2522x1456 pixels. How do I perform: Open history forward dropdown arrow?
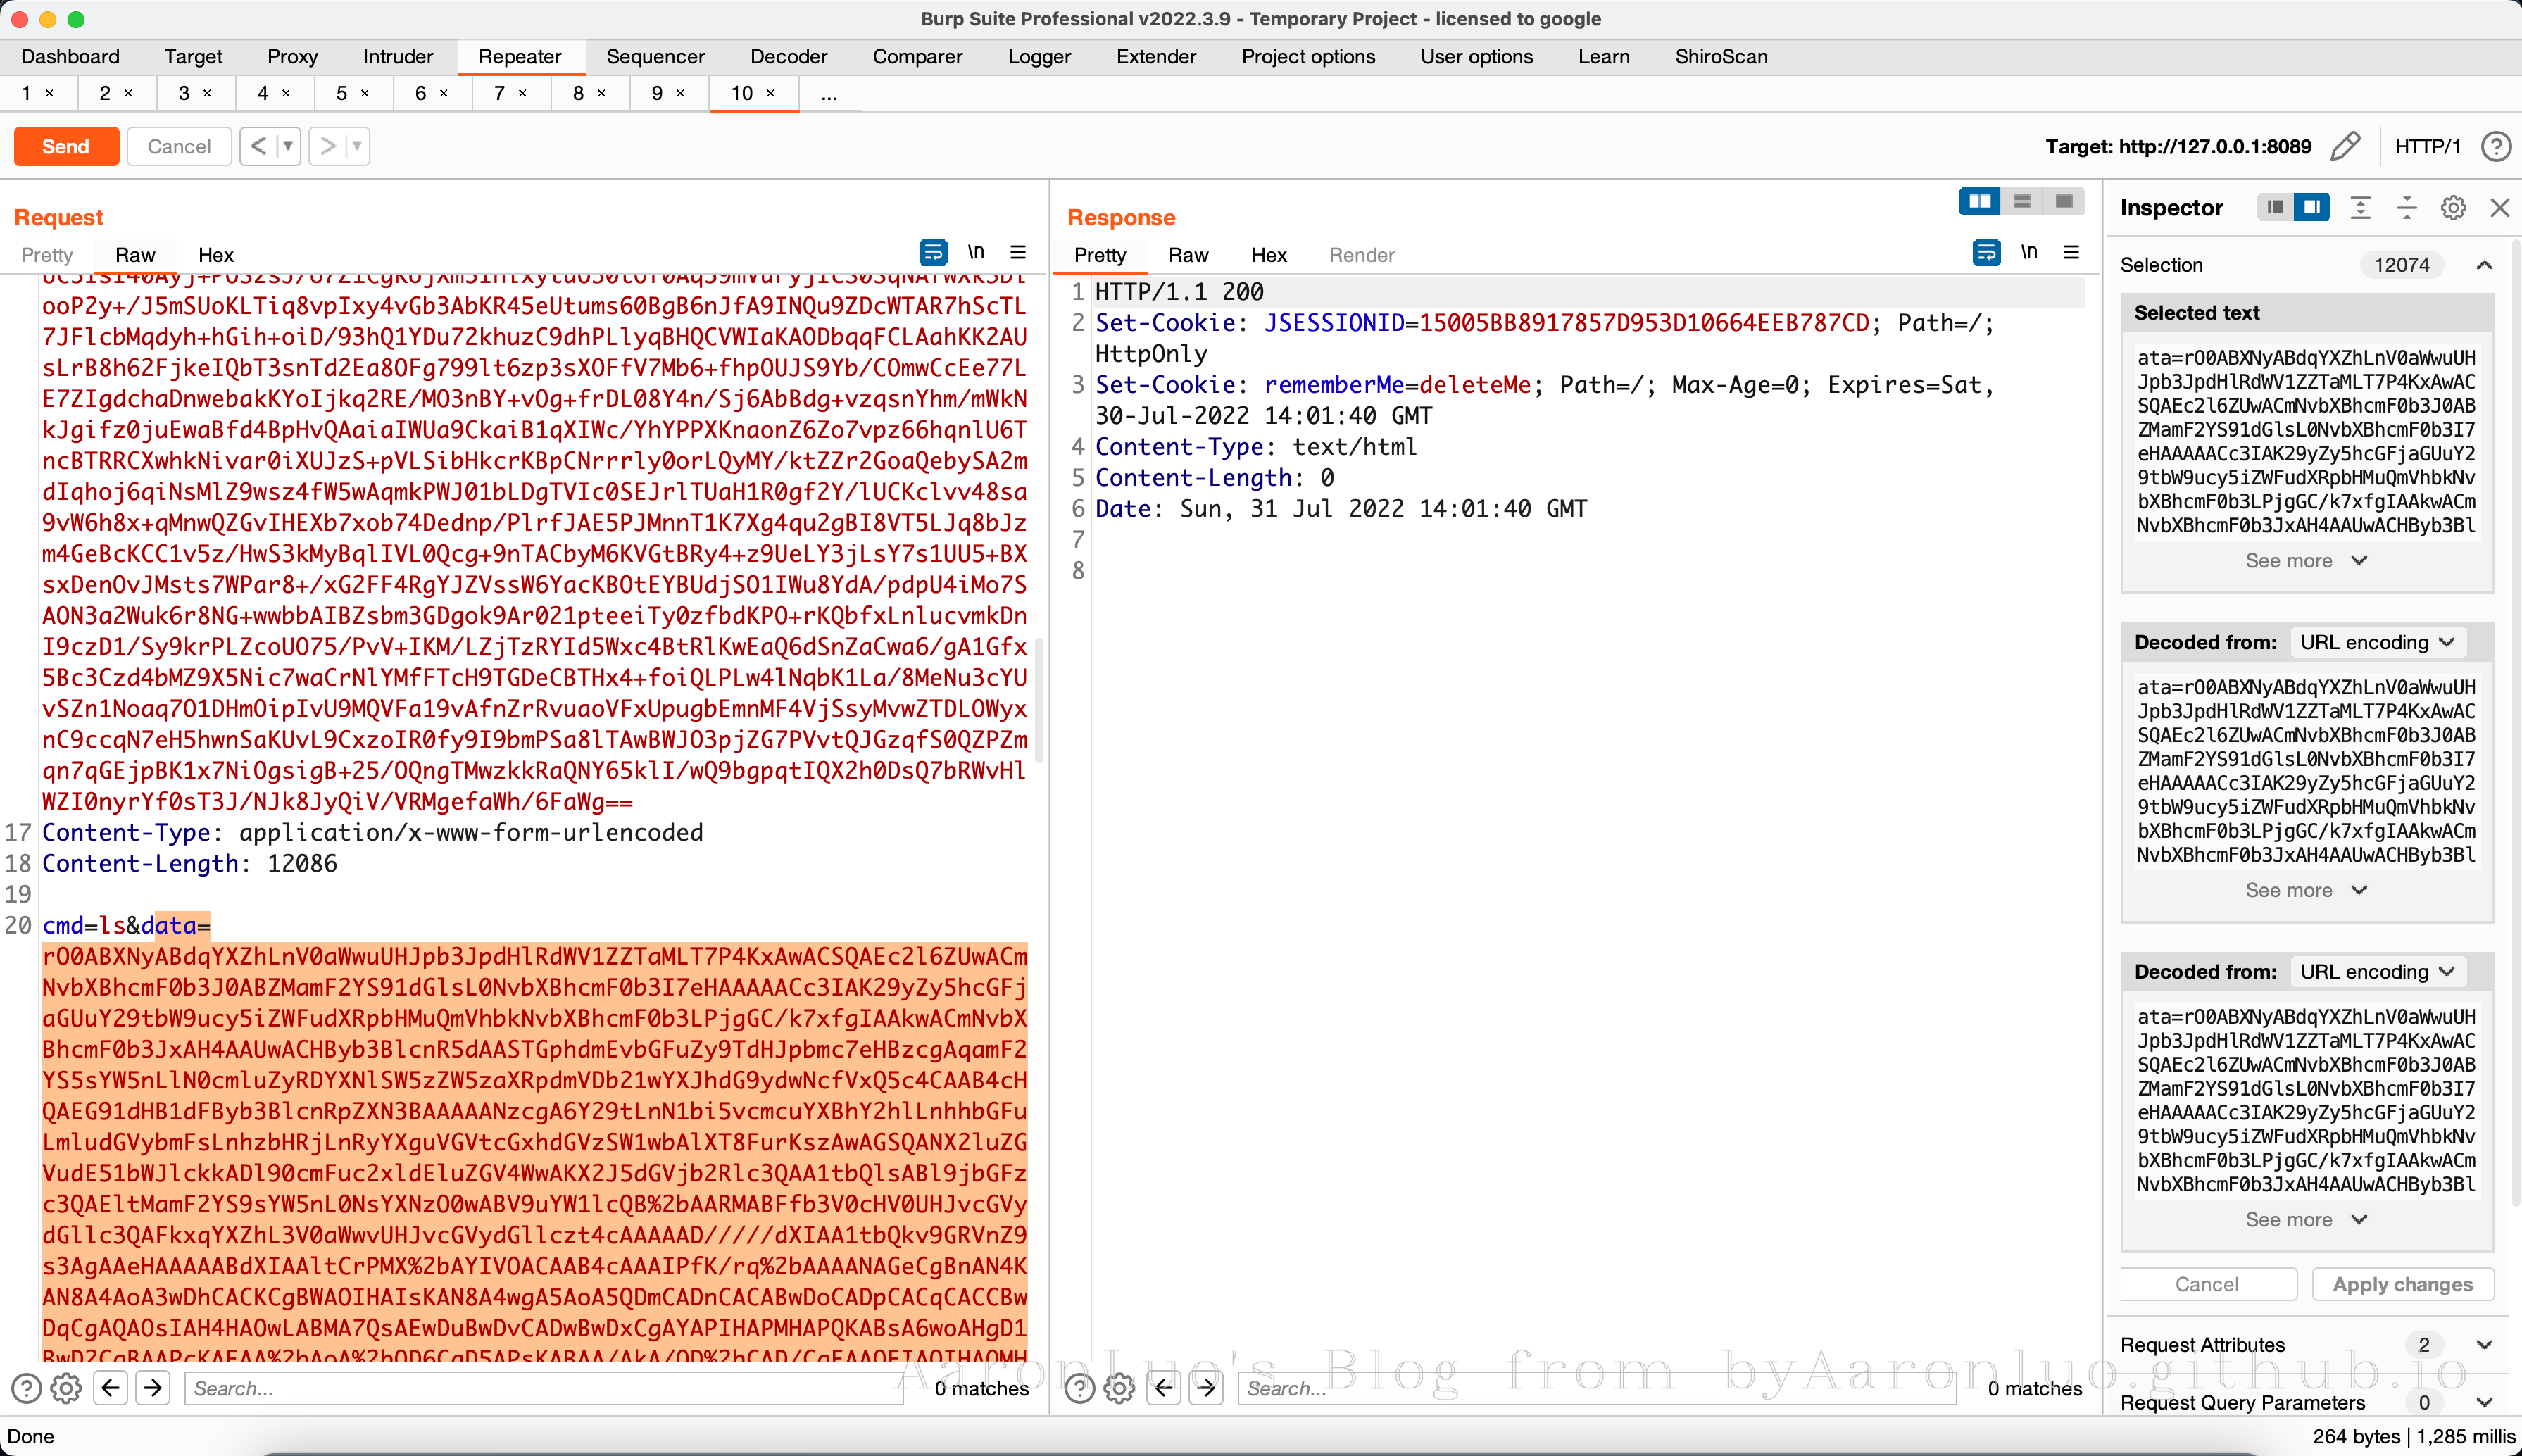coord(357,146)
